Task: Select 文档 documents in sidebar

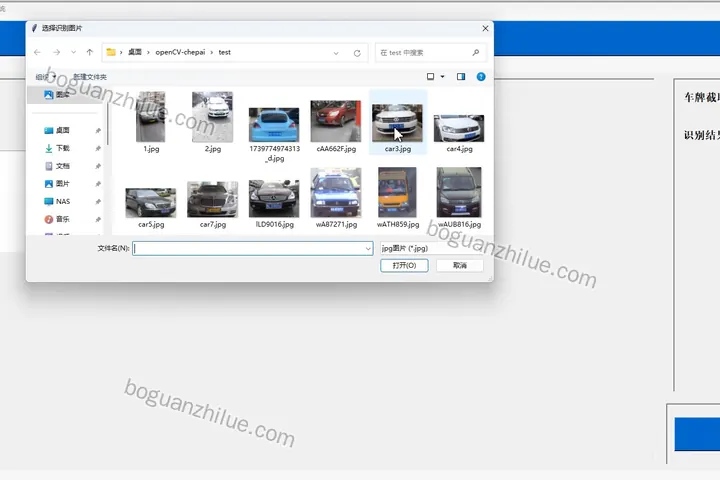Action: click(62, 166)
